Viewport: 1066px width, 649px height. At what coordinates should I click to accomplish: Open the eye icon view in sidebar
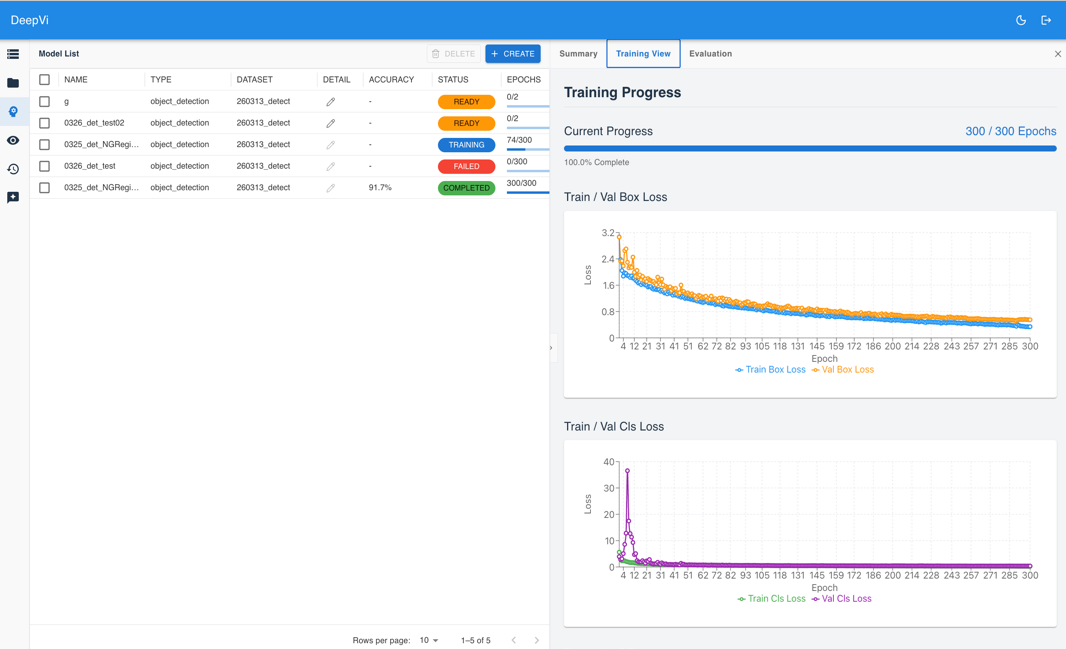coord(13,141)
